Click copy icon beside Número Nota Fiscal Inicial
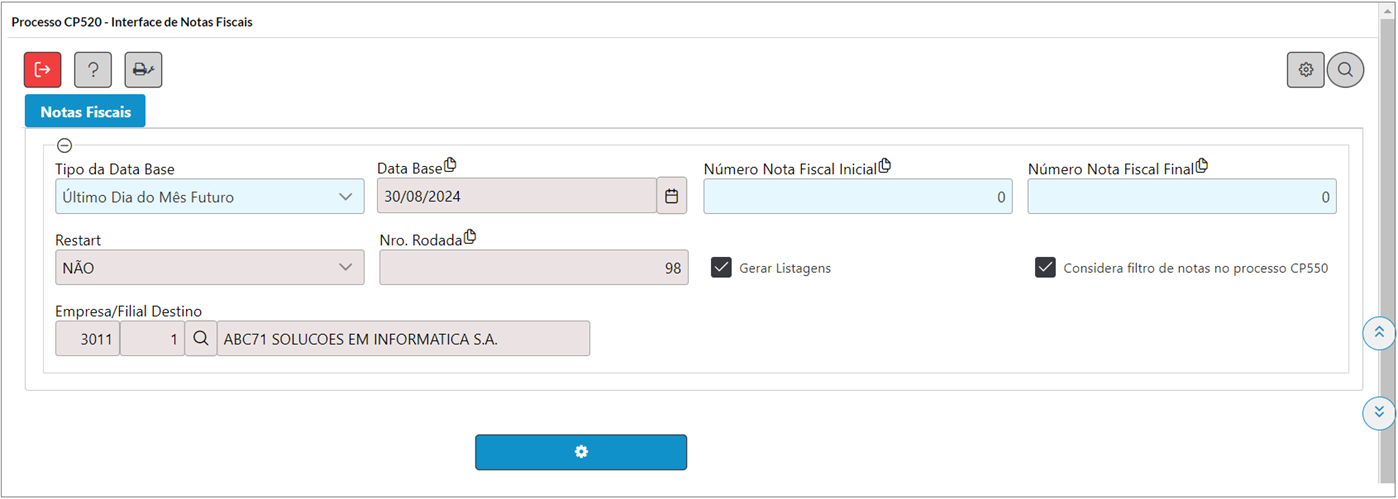The image size is (1398, 499). (x=884, y=166)
